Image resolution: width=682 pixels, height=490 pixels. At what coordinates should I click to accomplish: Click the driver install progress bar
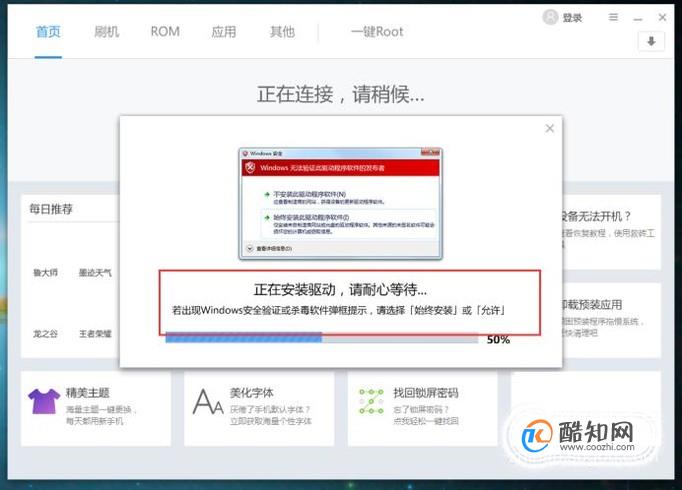click(321, 338)
